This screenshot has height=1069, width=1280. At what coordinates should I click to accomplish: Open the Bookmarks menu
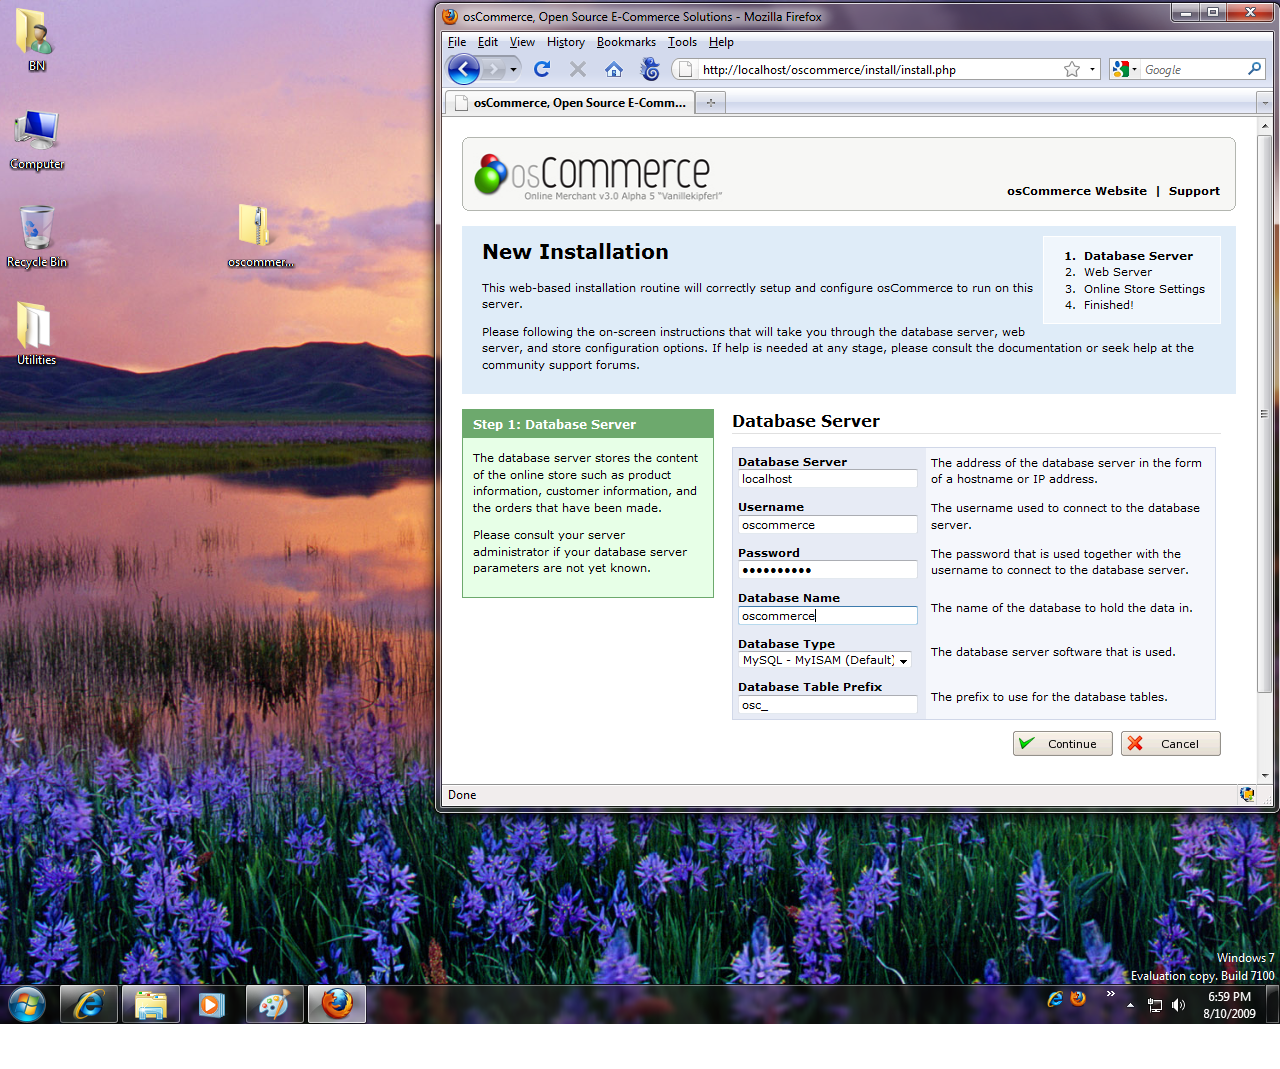(626, 42)
